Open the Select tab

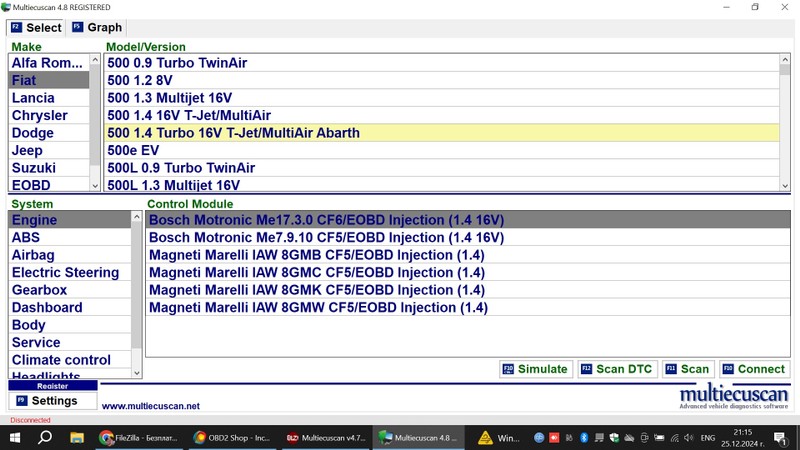(35, 27)
